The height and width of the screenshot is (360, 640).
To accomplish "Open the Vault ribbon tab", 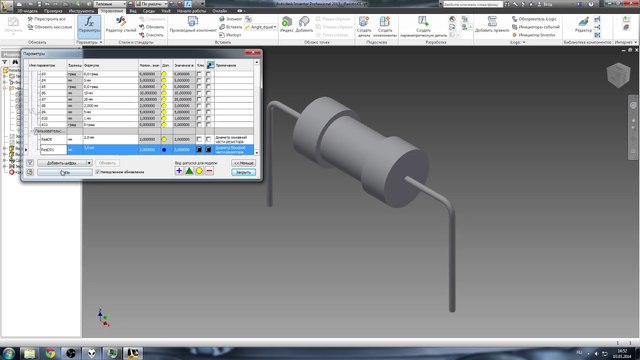I will coord(166,11).
